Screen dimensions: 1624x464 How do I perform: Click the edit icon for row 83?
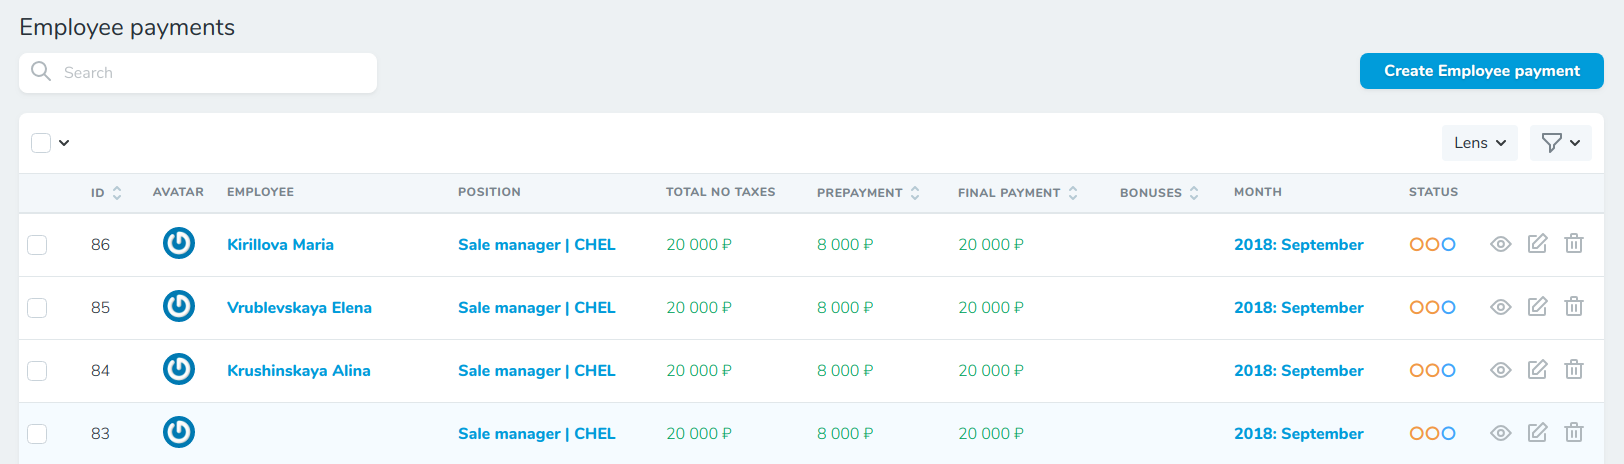coord(1537,433)
